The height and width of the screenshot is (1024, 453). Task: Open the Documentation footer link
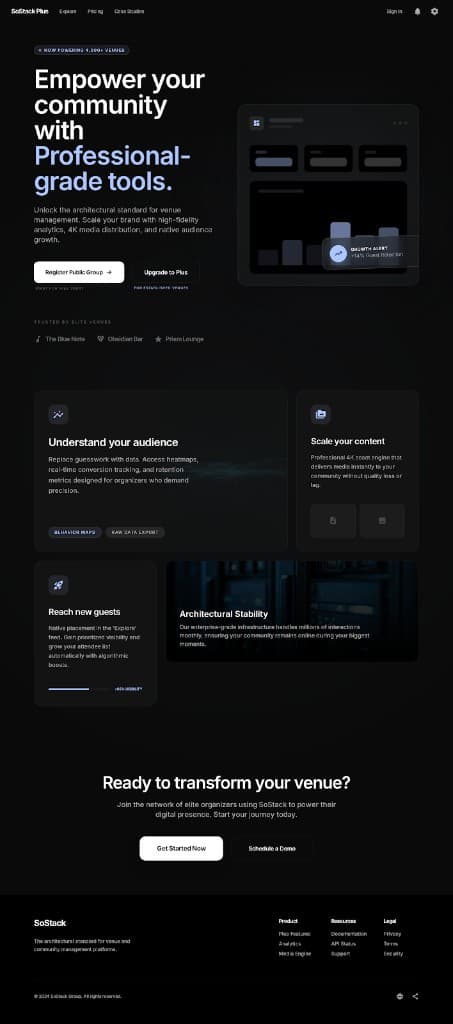[349, 934]
